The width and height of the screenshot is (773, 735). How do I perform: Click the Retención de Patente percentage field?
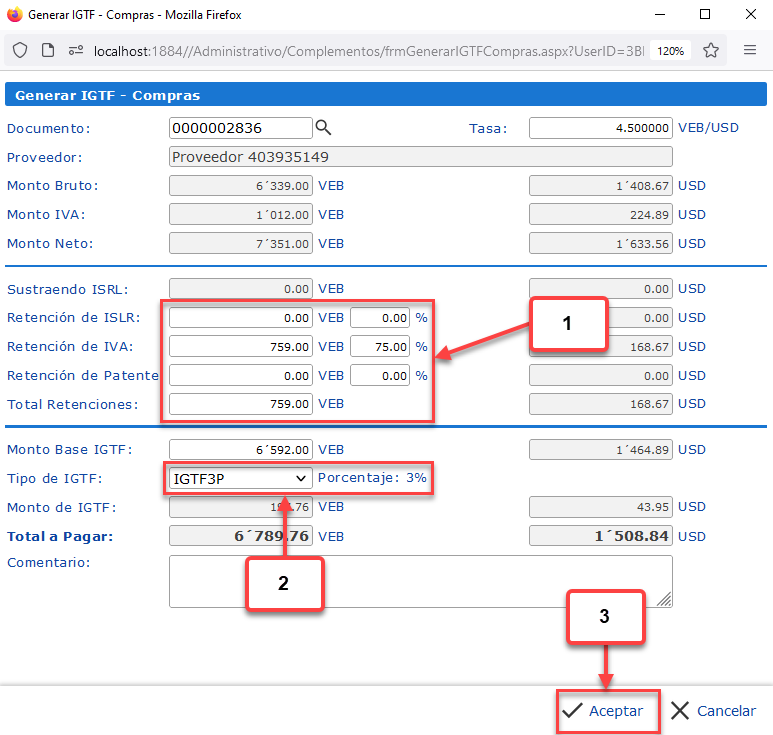click(x=379, y=376)
